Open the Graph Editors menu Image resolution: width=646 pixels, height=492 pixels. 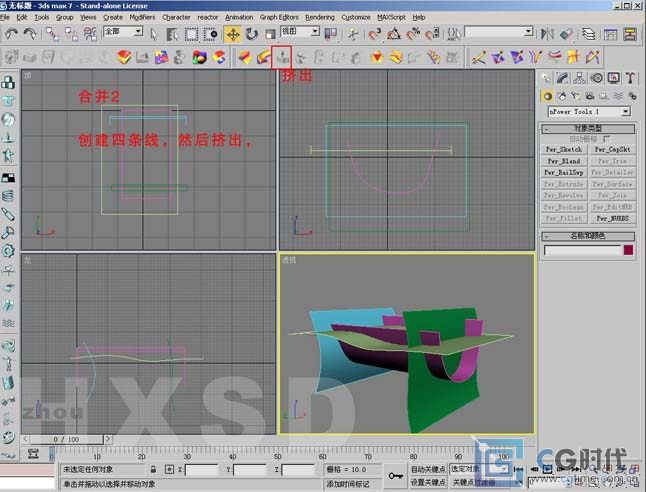[279, 17]
